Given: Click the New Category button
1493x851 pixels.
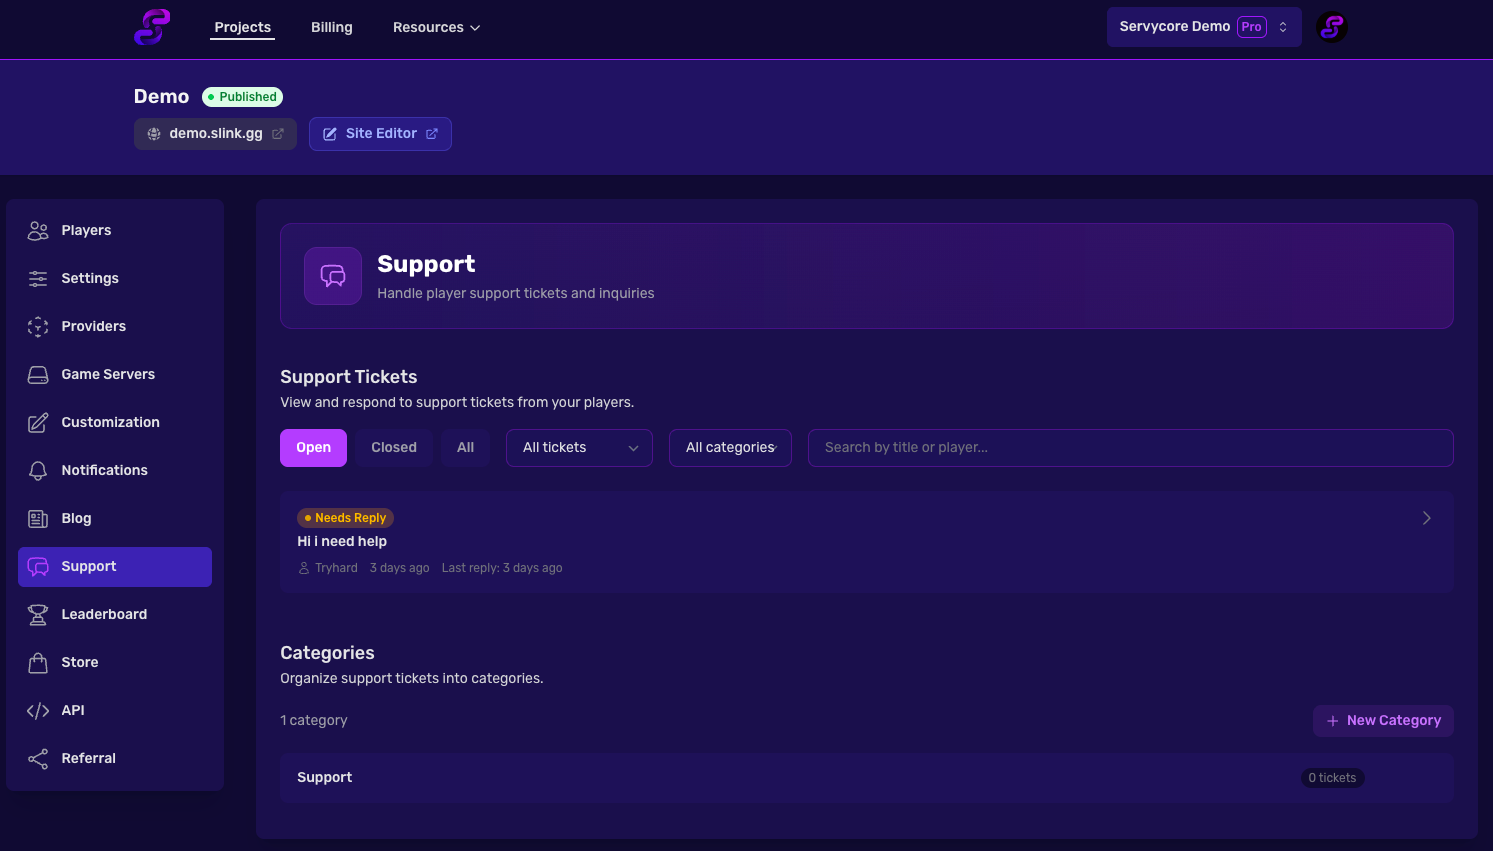Looking at the screenshot, I should click(x=1383, y=720).
